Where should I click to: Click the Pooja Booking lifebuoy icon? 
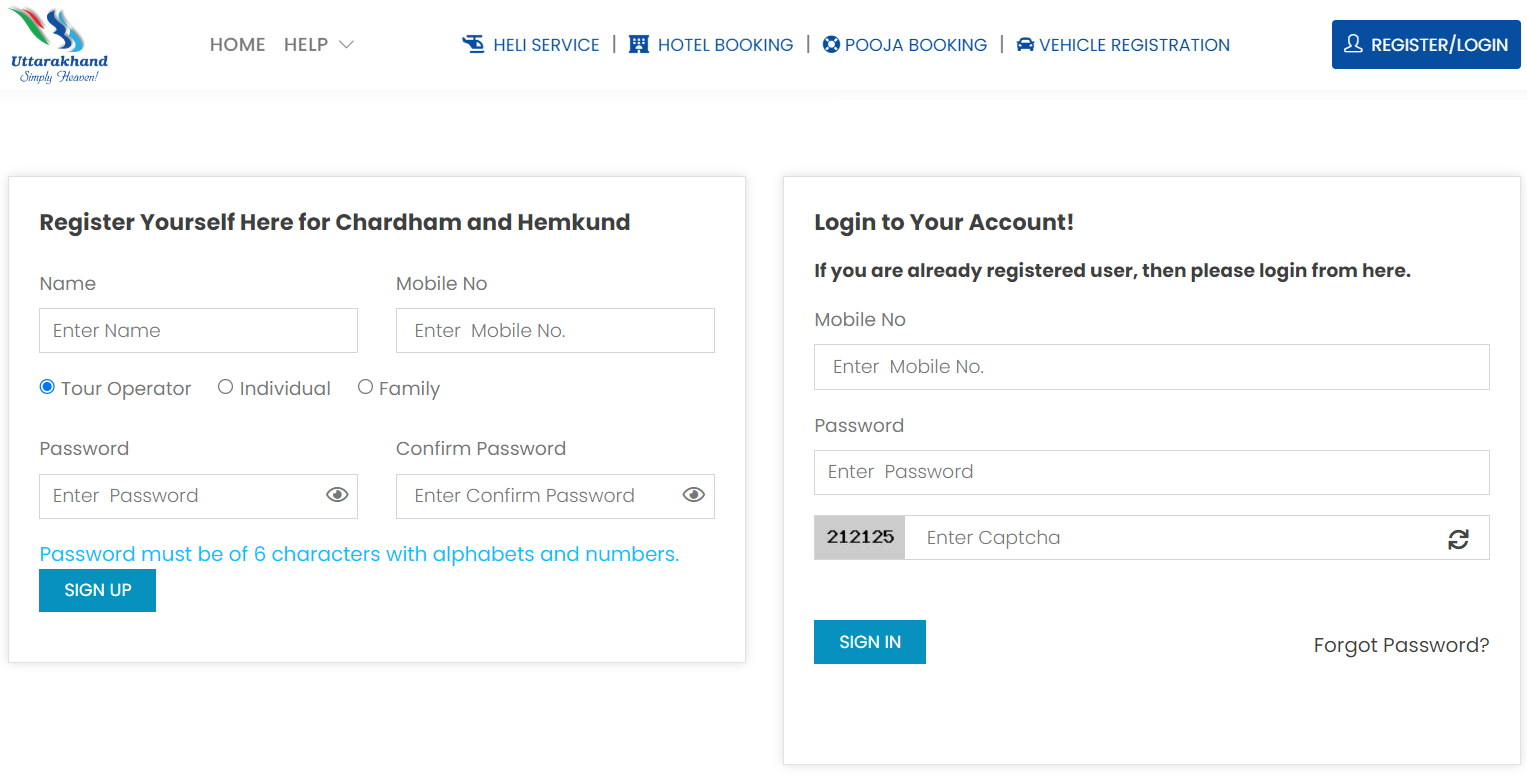point(831,45)
